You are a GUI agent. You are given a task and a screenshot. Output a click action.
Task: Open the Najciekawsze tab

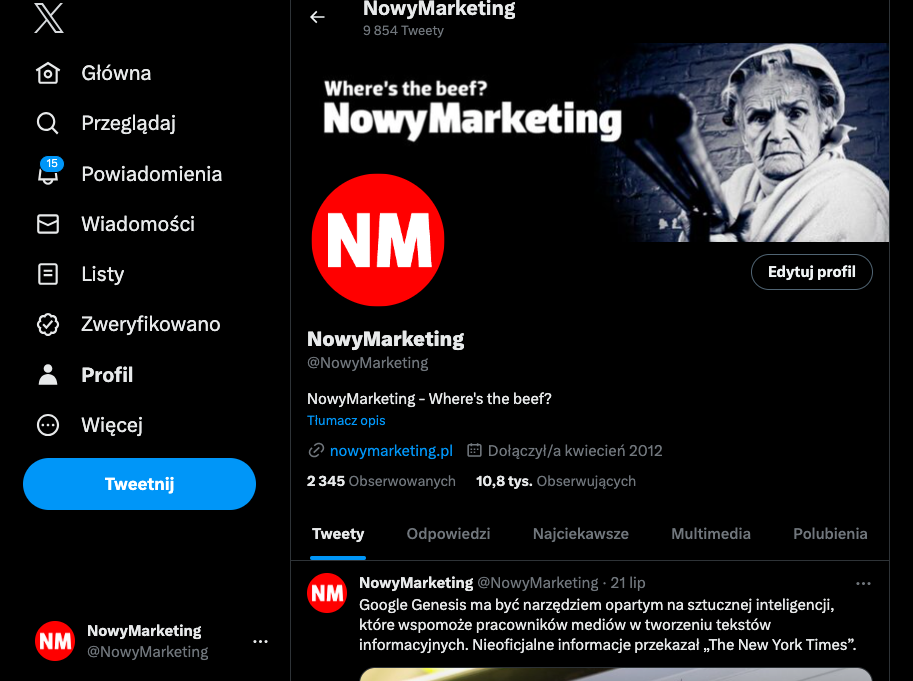pyautogui.click(x=581, y=534)
